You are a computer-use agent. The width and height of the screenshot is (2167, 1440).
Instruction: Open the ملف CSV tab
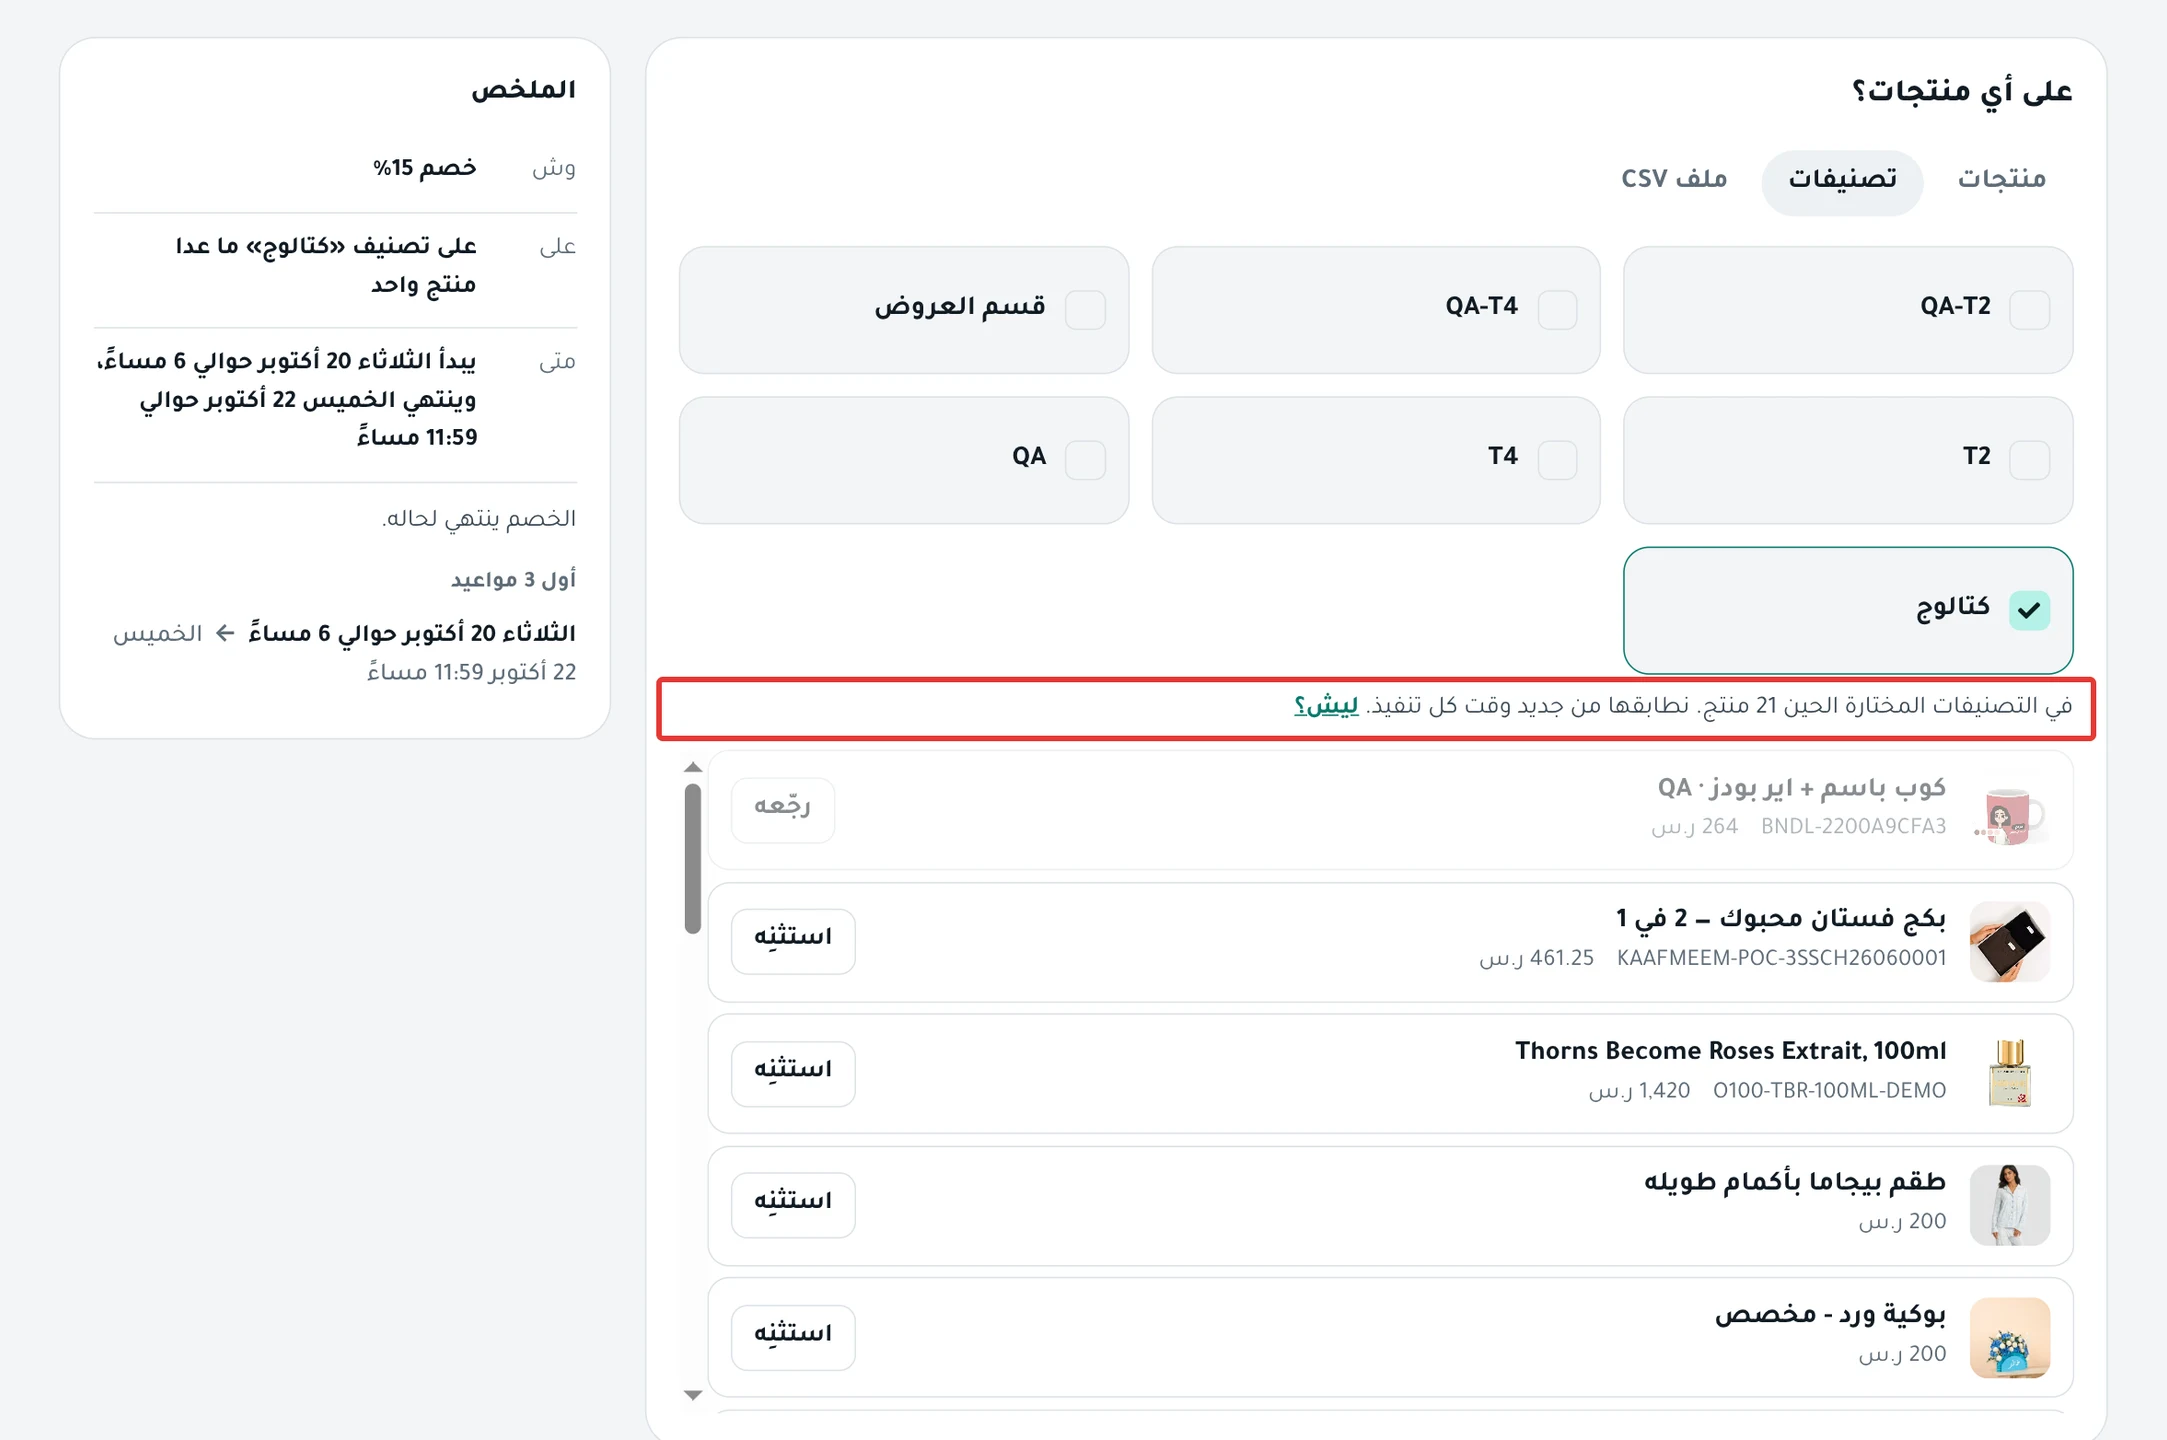point(1674,180)
